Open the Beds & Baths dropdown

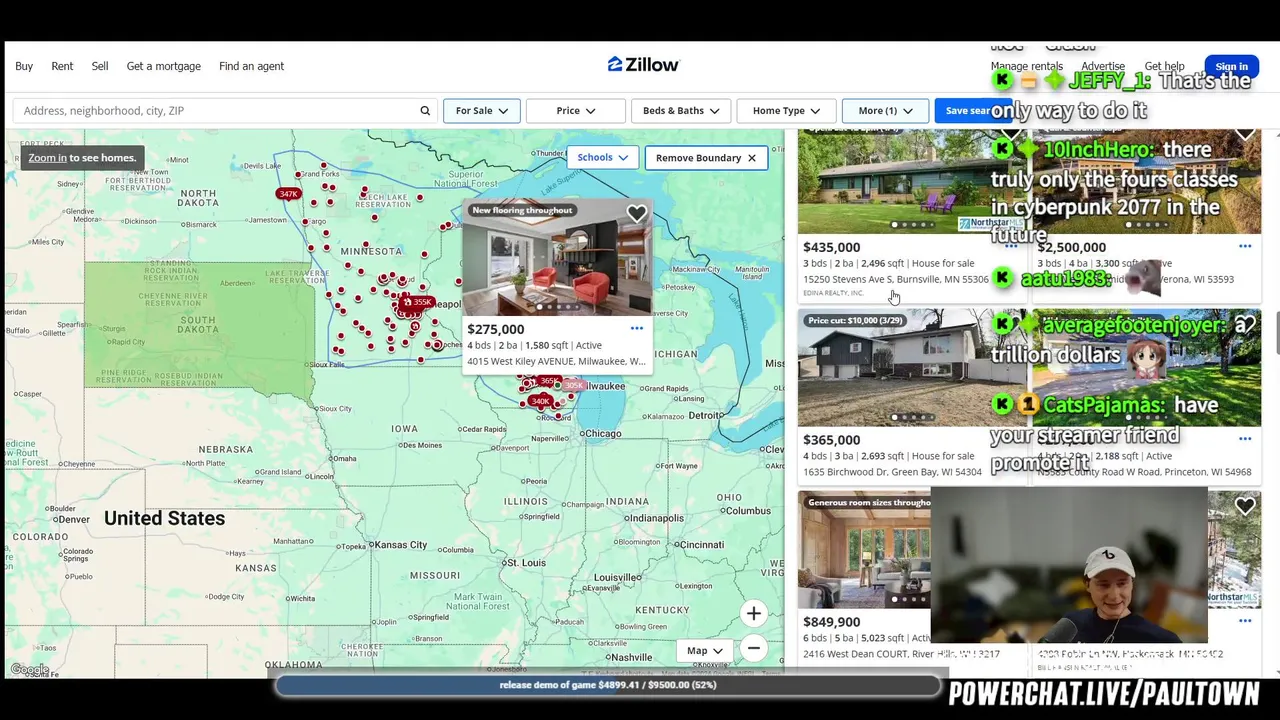point(681,111)
